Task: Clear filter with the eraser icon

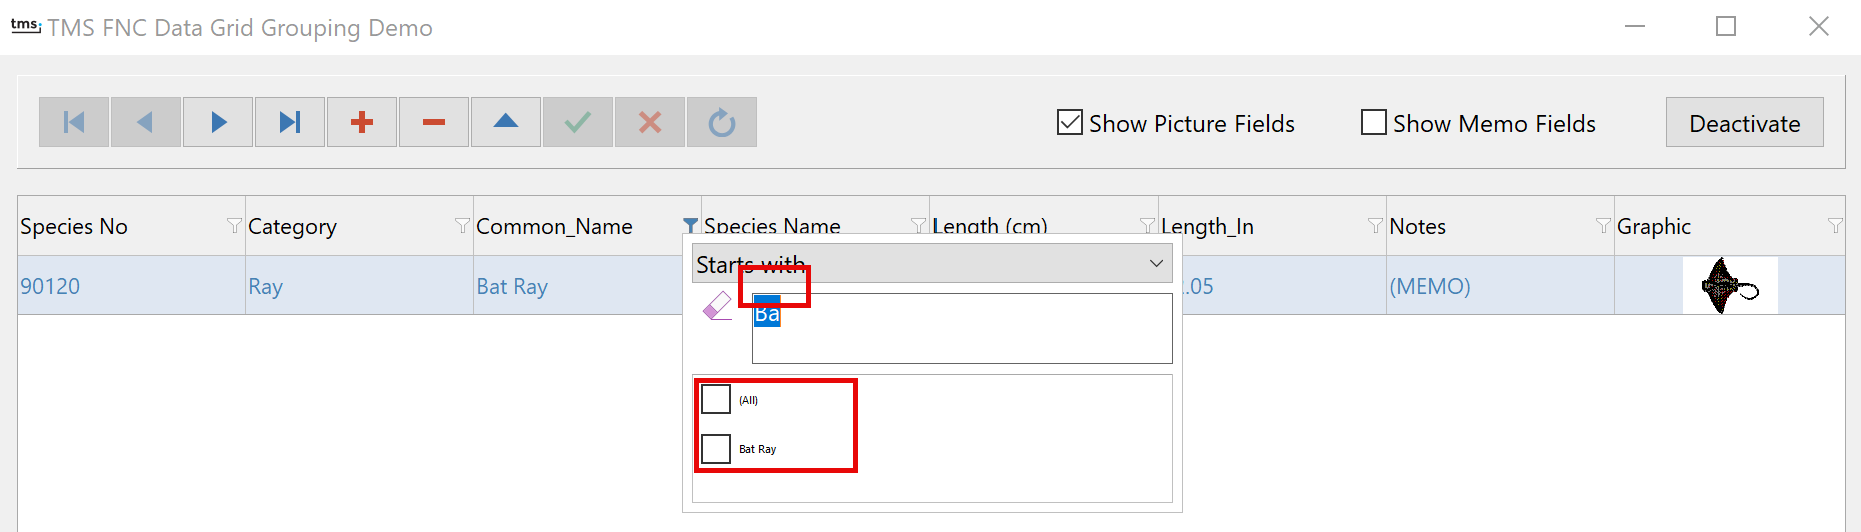Action: pyautogui.click(x=718, y=306)
